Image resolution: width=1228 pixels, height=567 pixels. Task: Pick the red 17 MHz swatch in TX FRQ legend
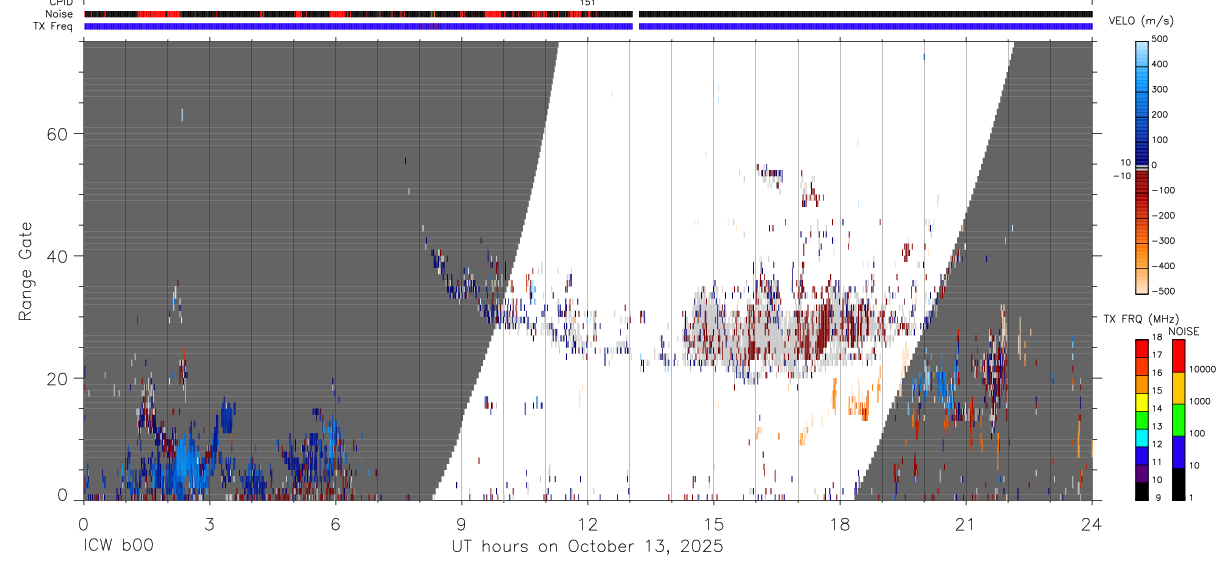pos(1141,349)
